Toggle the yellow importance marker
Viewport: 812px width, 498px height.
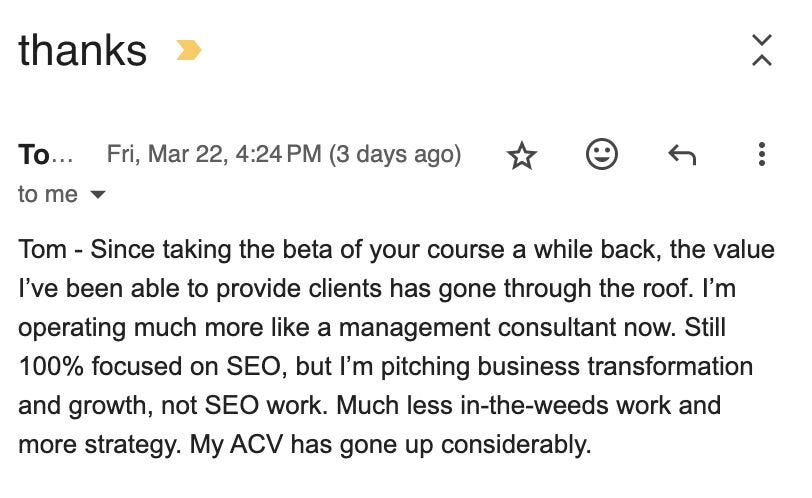point(188,50)
